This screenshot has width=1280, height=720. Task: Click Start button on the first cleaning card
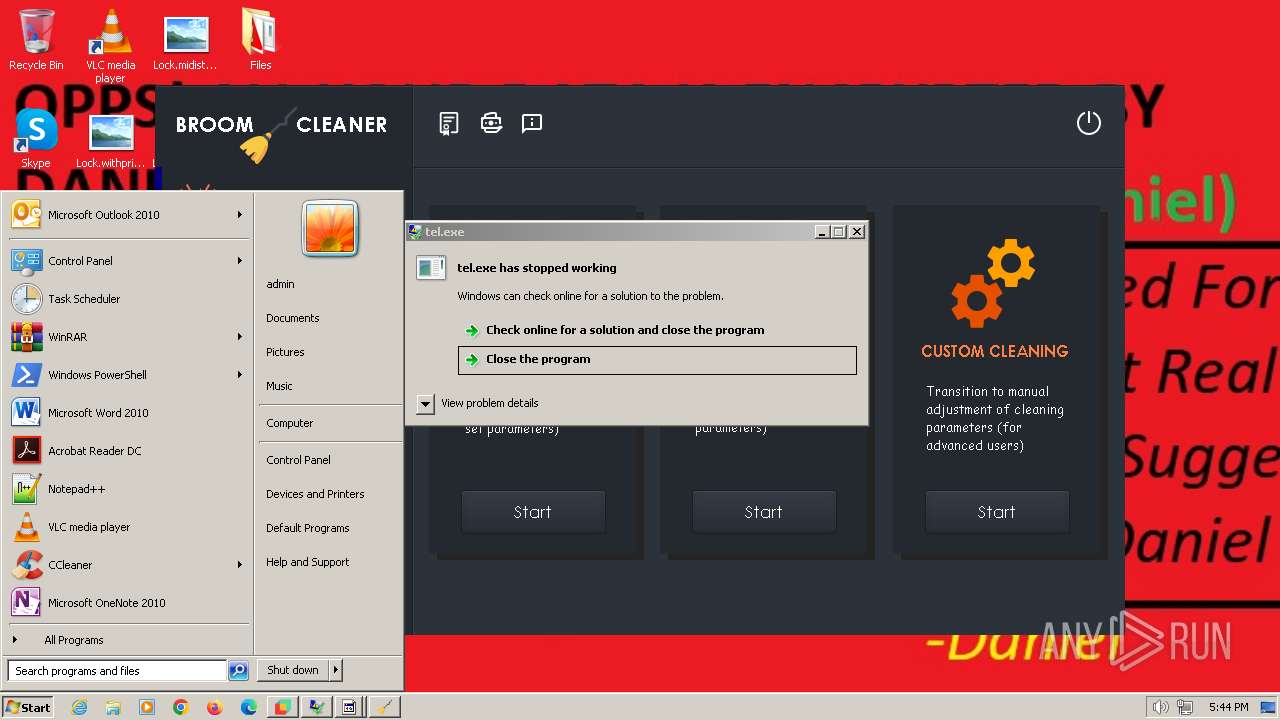532,512
